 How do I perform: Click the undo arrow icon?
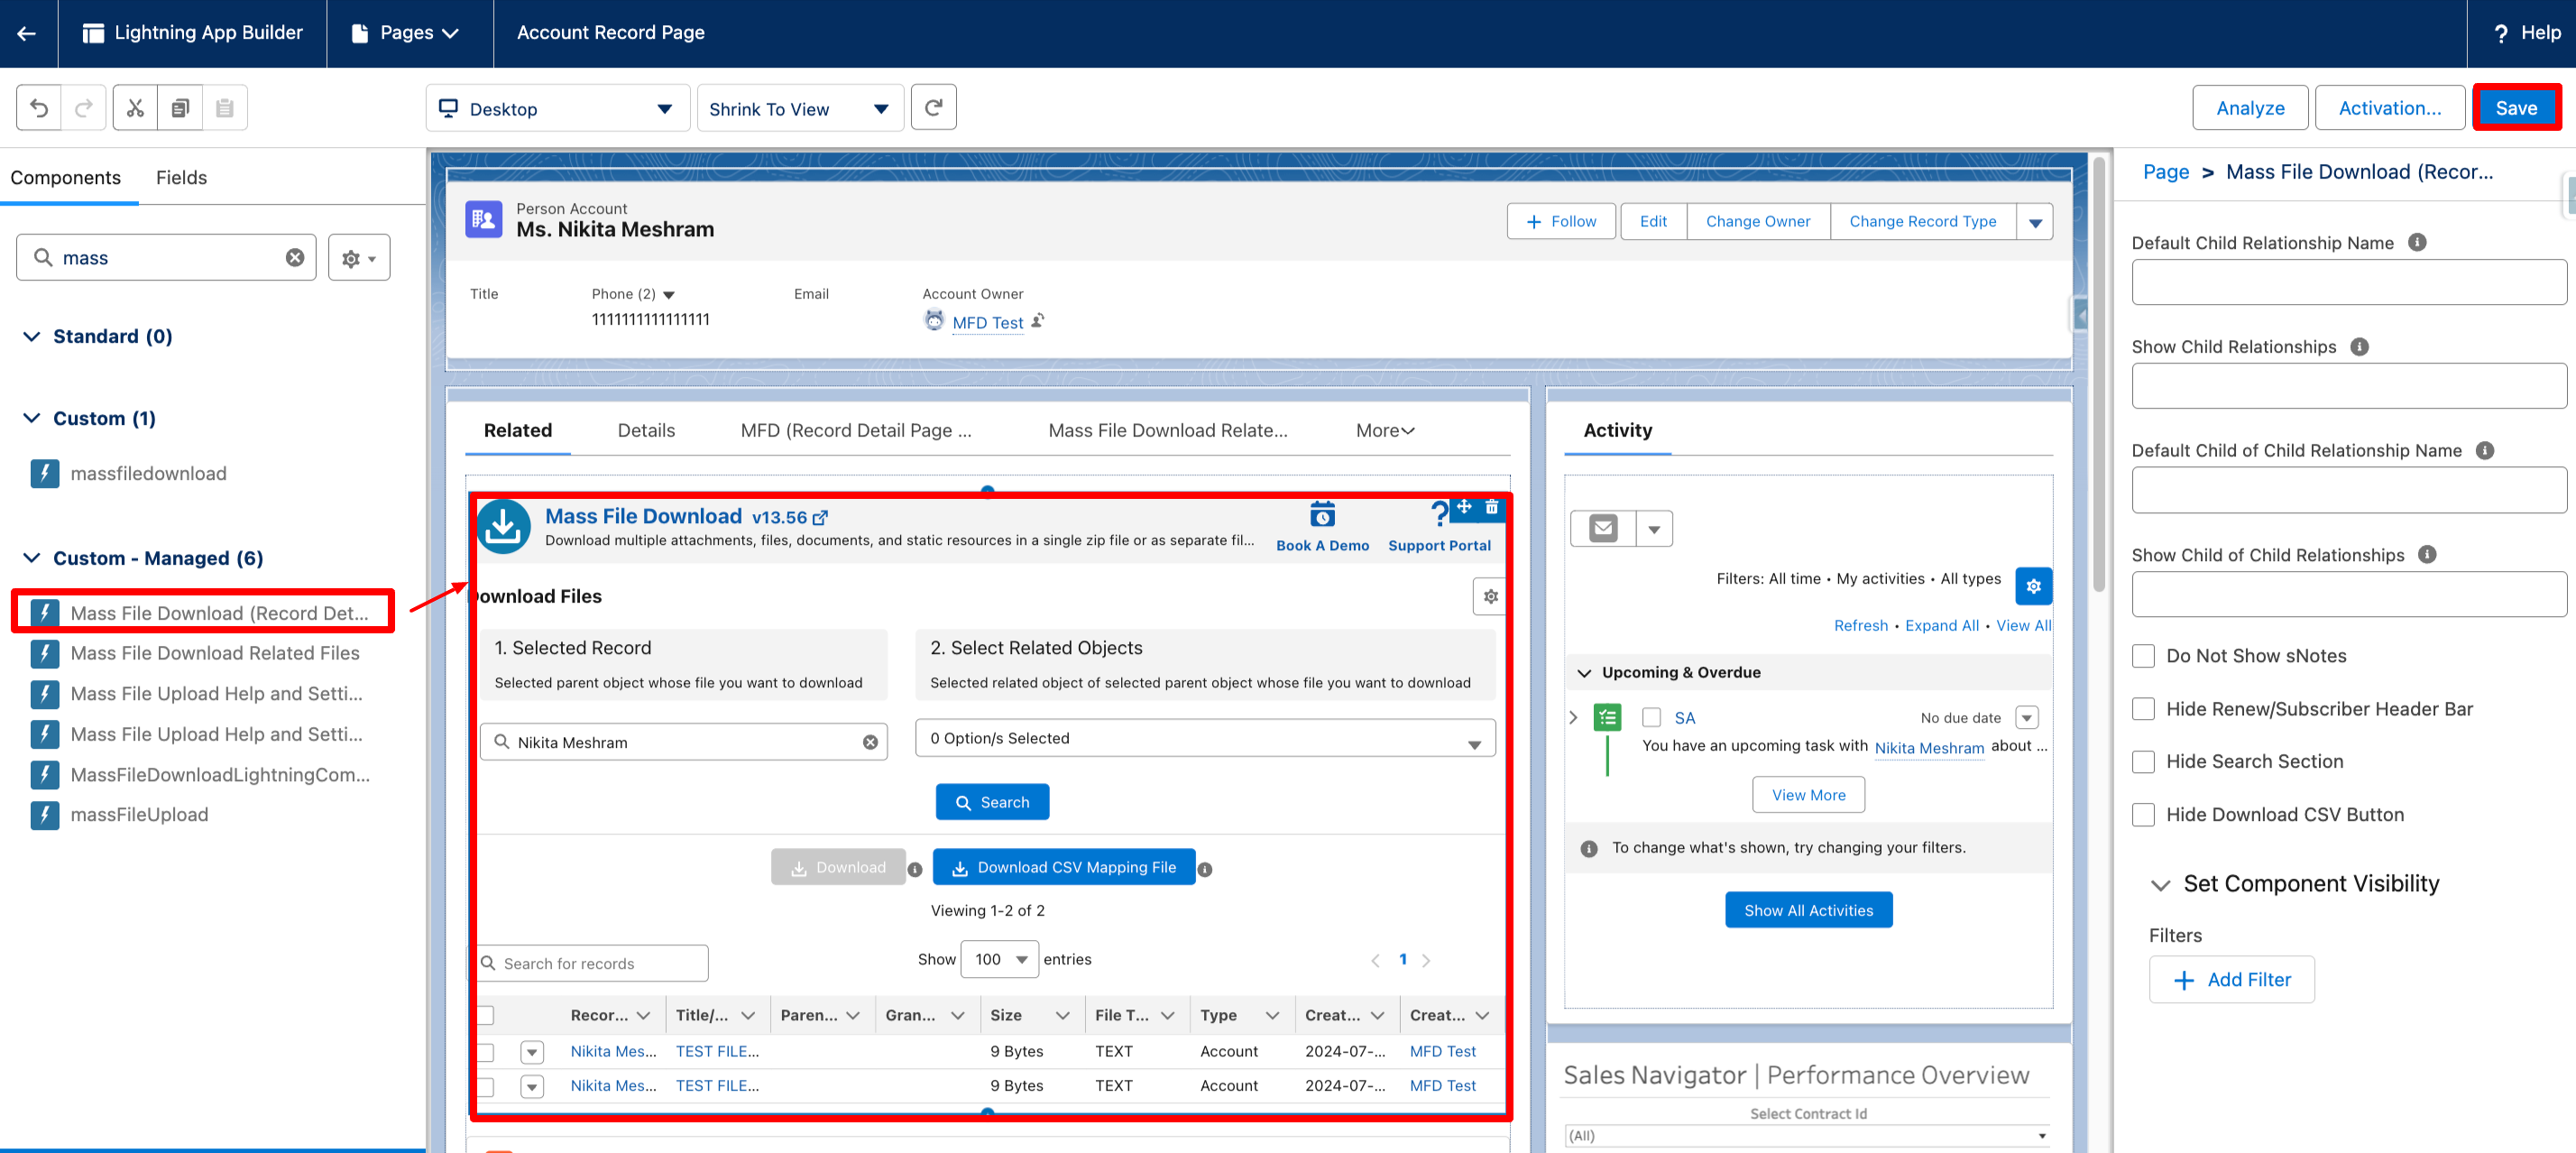coord(39,108)
